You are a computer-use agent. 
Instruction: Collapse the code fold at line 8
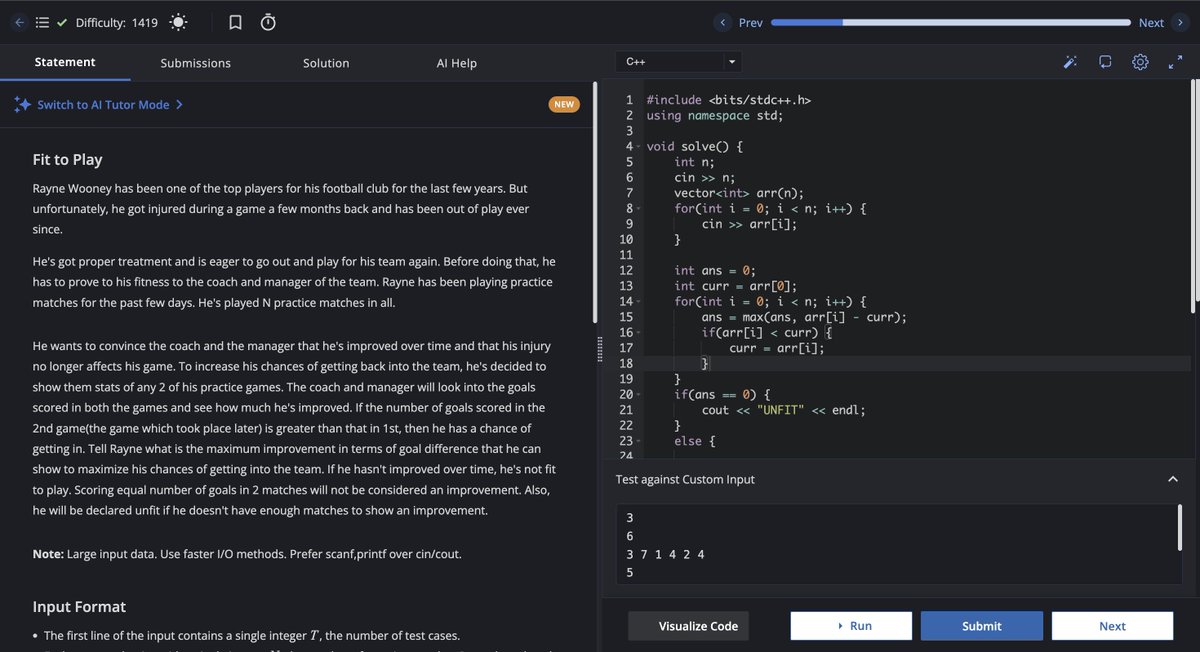point(639,209)
